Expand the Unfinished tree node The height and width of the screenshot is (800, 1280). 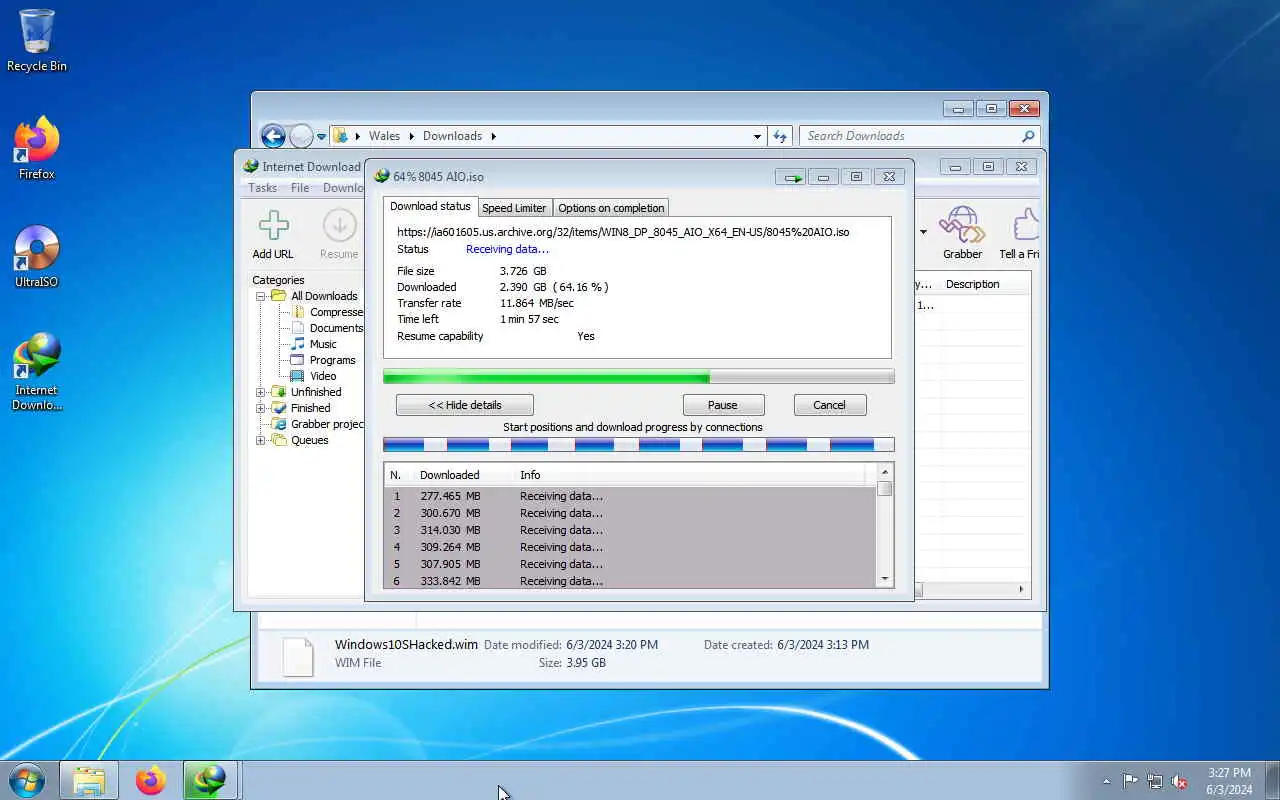point(260,392)
